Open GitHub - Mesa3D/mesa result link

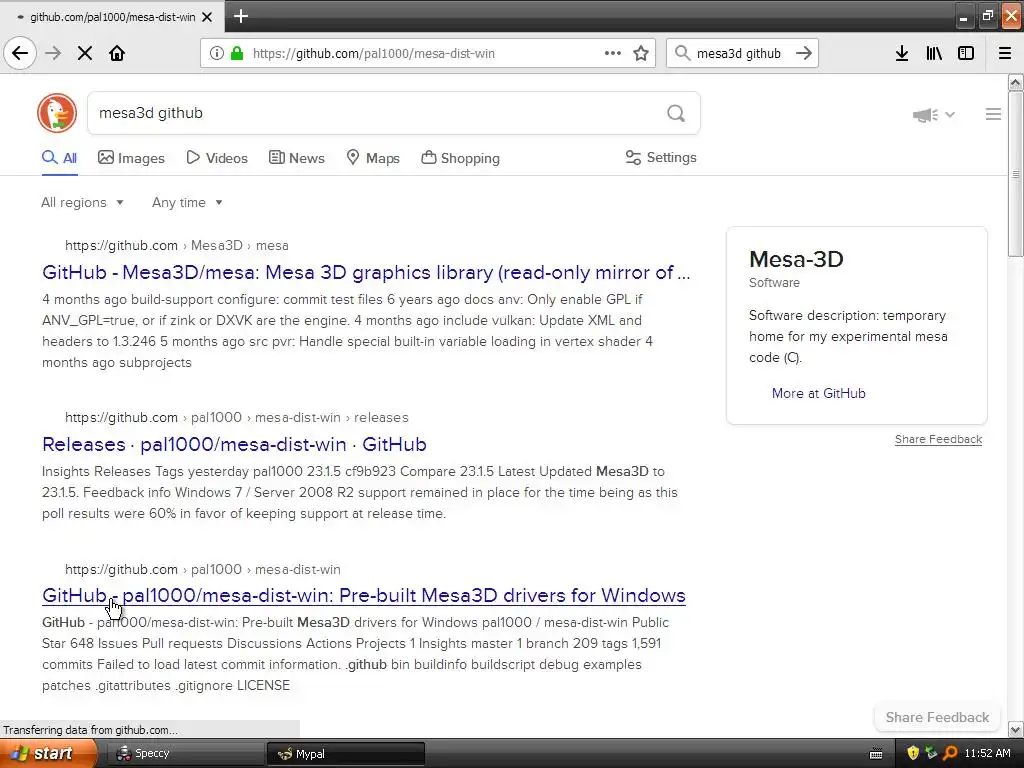[x=366, y=272]
